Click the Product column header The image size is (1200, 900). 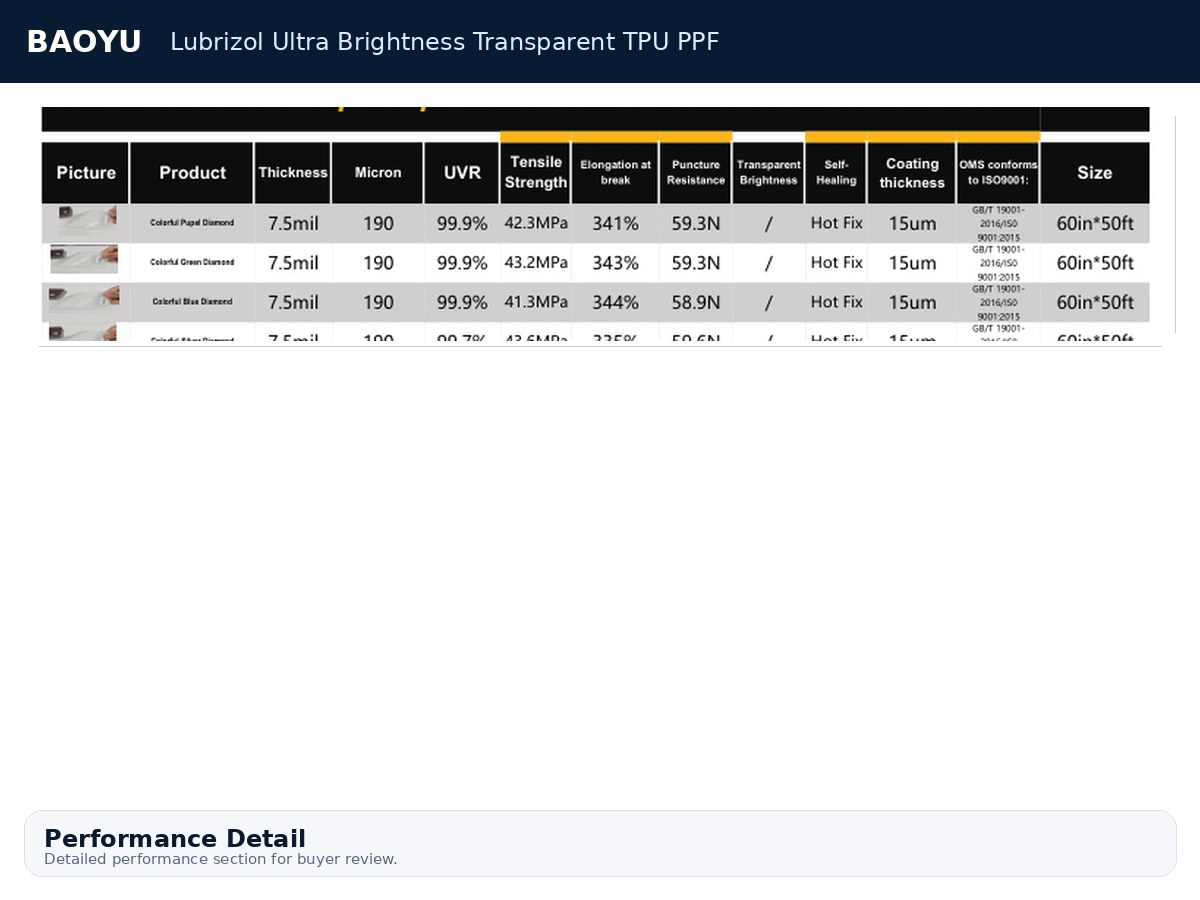(x=192, y=173)
